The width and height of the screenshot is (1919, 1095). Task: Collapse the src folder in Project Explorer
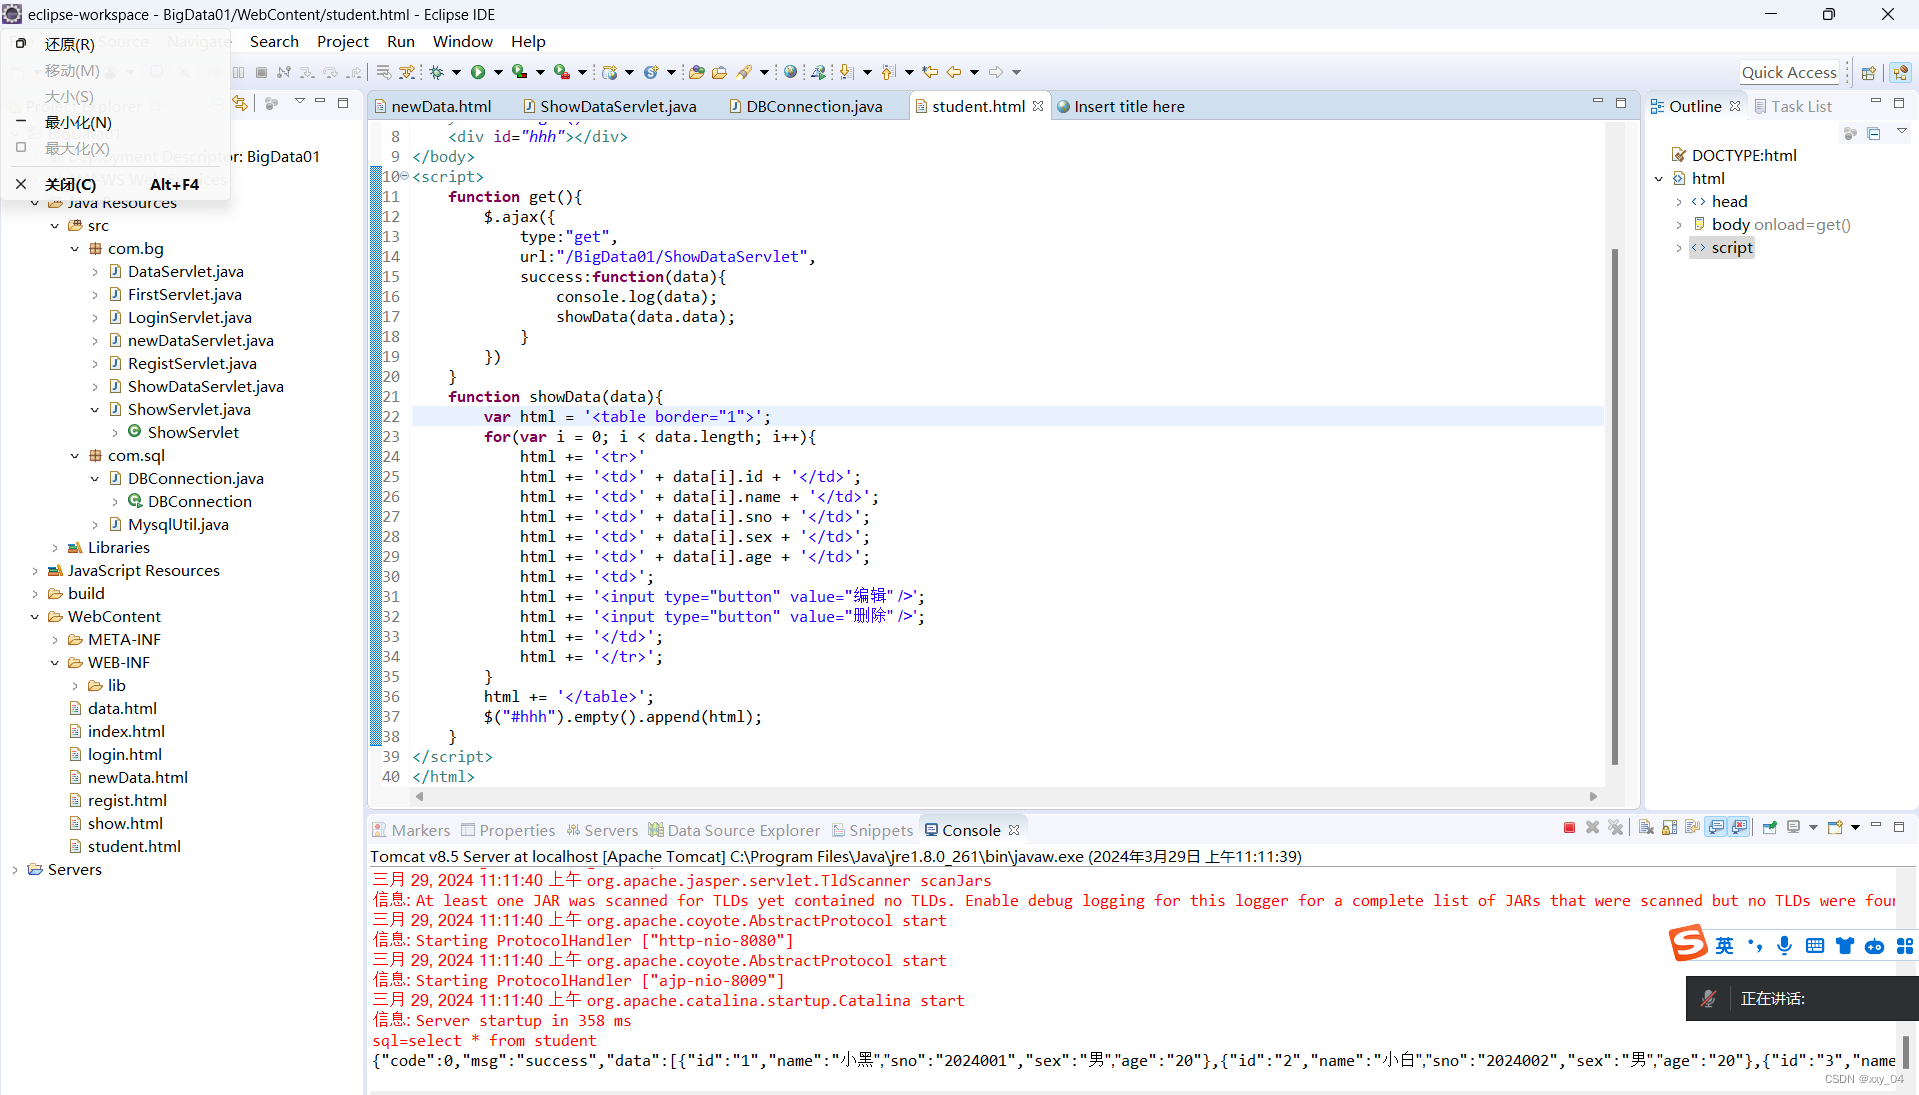point(55,226)
